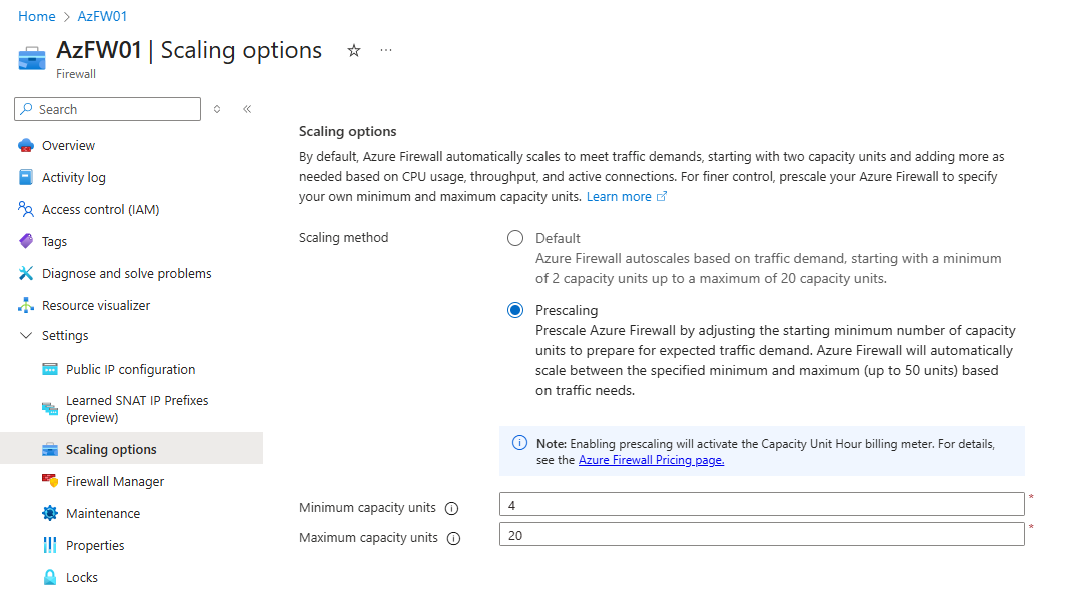Open the ellipsis more options menu
This screenshot has width=1088, height=596.
[386, 50]
